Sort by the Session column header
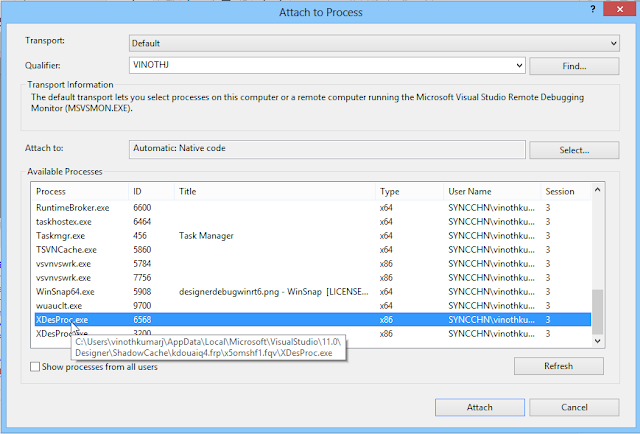The width and height of the screenshot is (640, 434). click(566, 191)
